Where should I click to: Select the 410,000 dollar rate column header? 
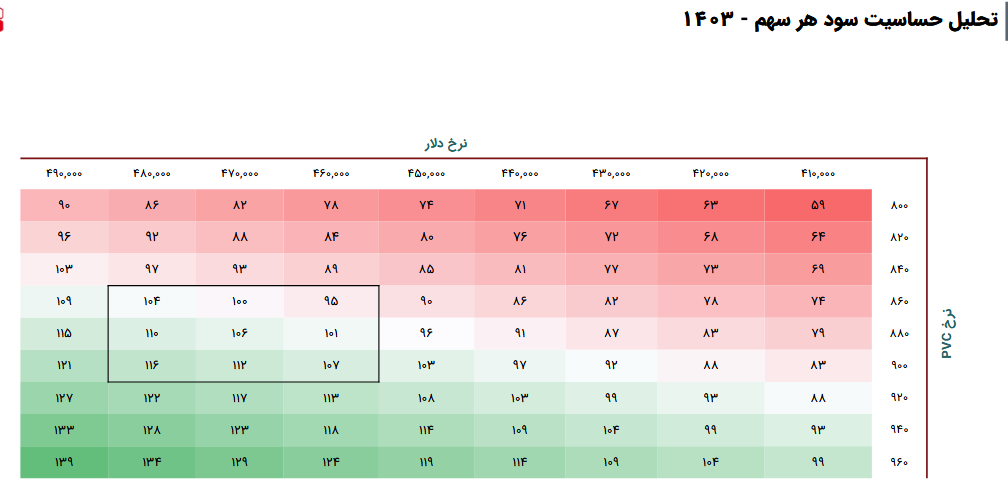(x=818, y=173)
